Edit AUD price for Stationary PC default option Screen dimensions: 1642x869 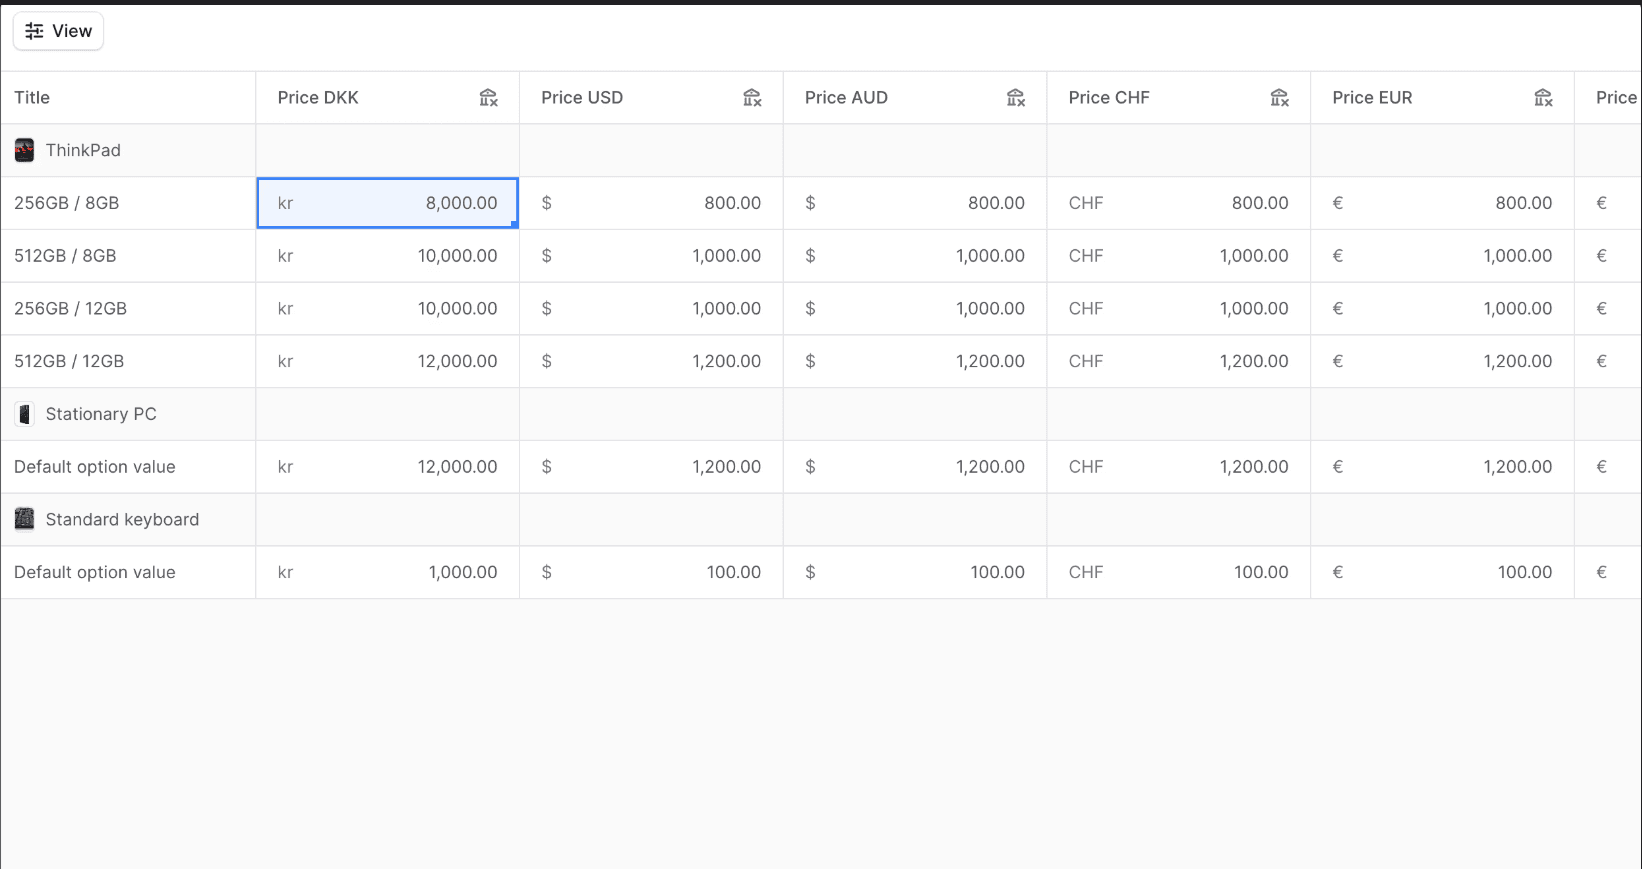coord(916,467)
